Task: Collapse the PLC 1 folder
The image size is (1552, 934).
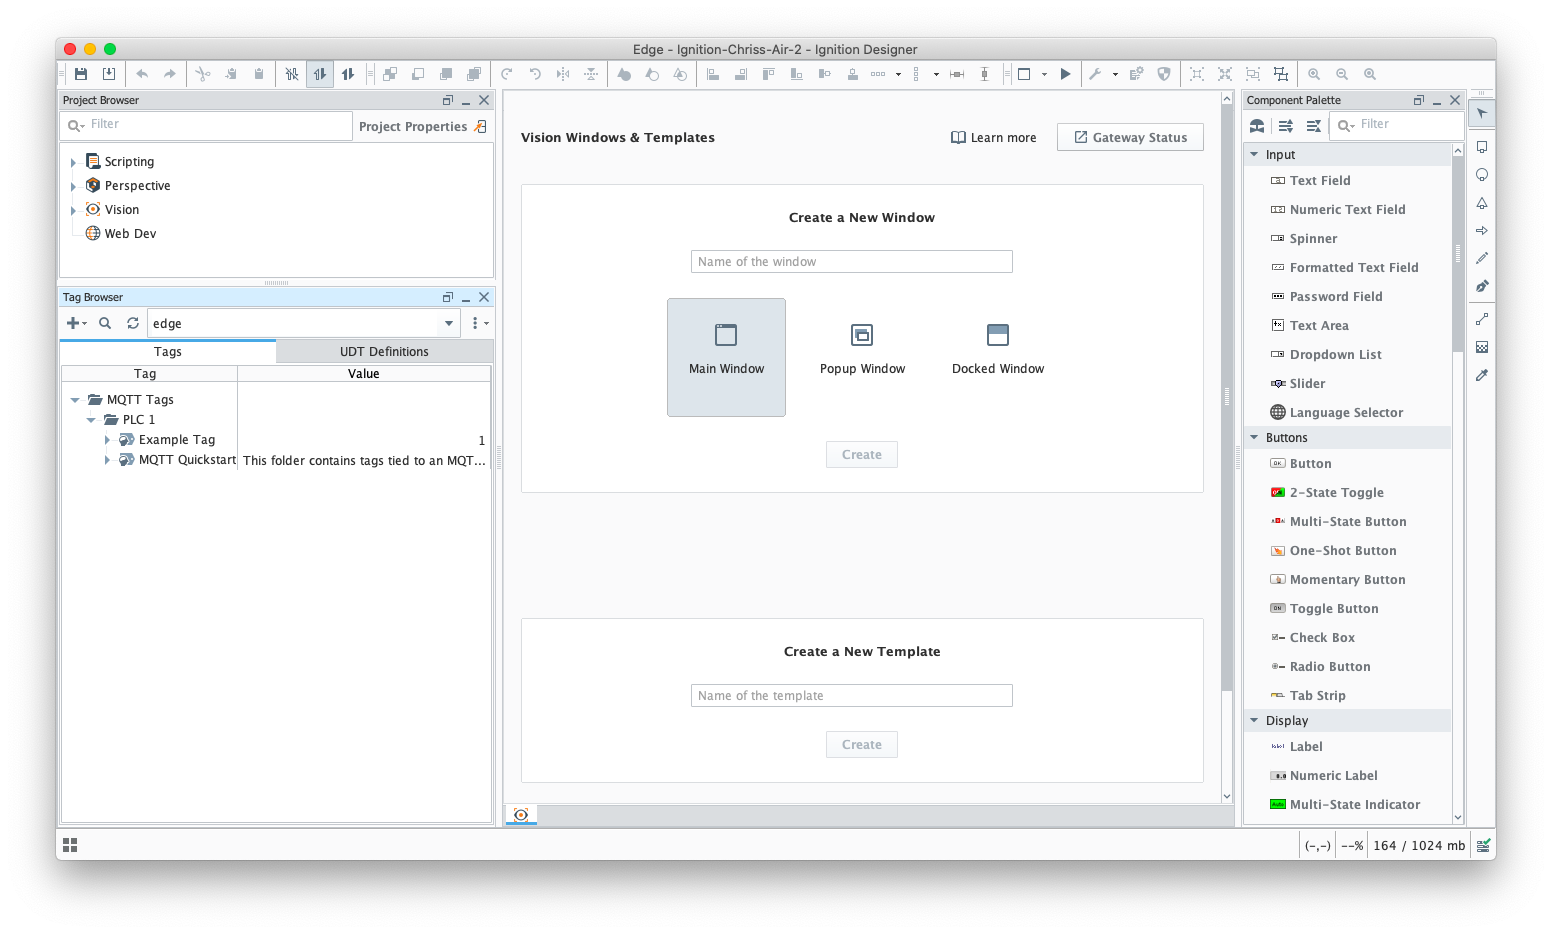Action: tap(91, 420)
